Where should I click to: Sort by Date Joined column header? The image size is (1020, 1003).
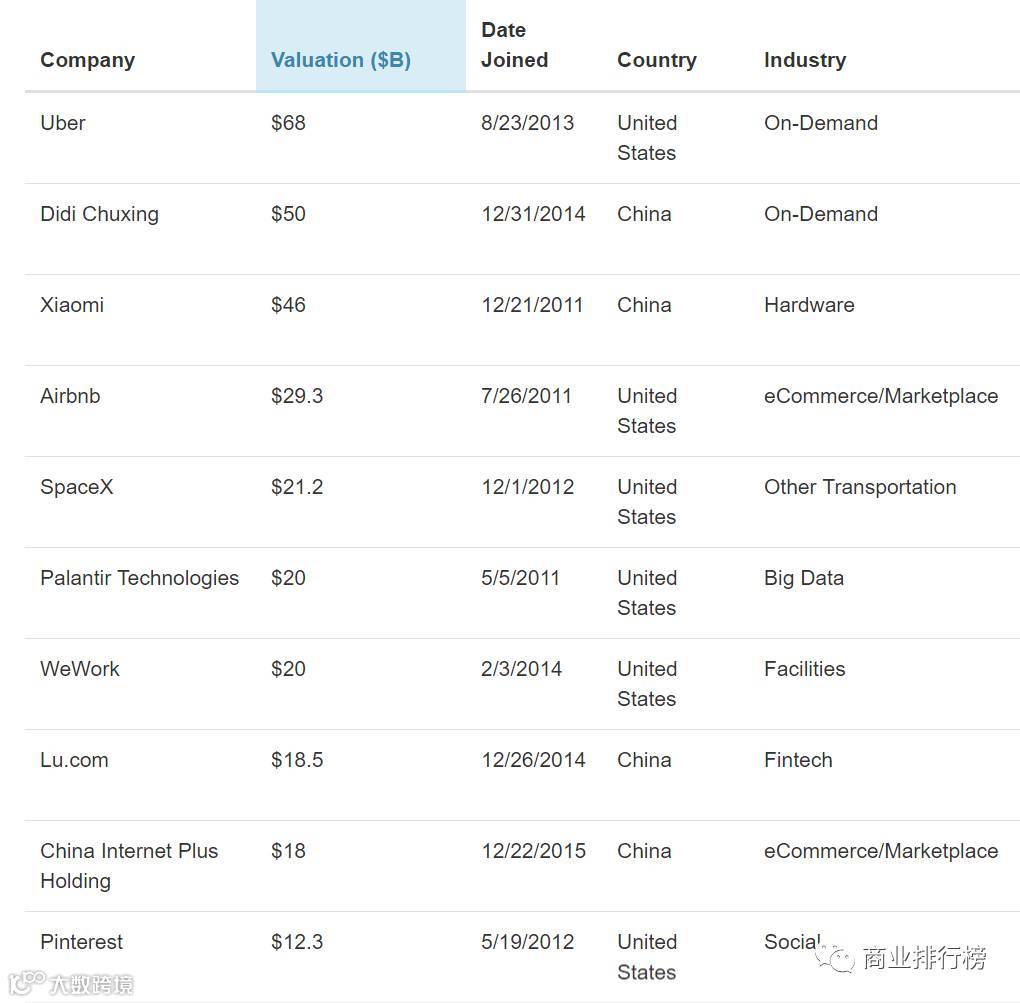[515, 45]
